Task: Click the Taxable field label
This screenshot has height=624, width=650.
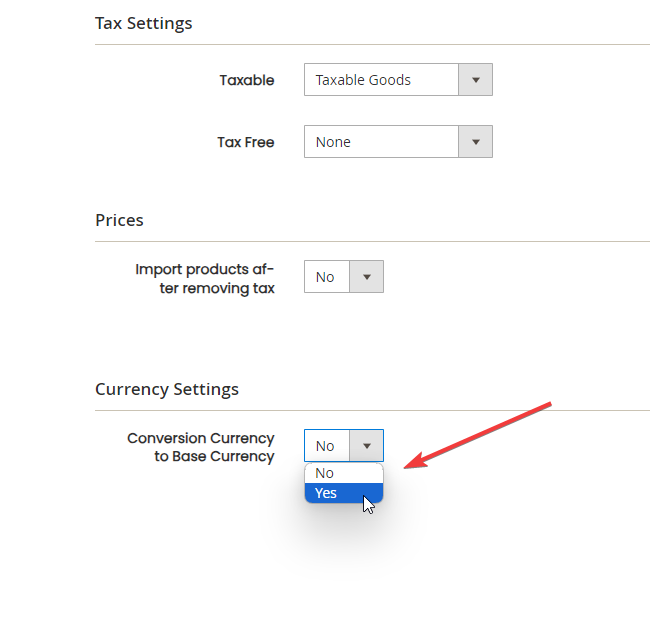Action: point(247,80)
